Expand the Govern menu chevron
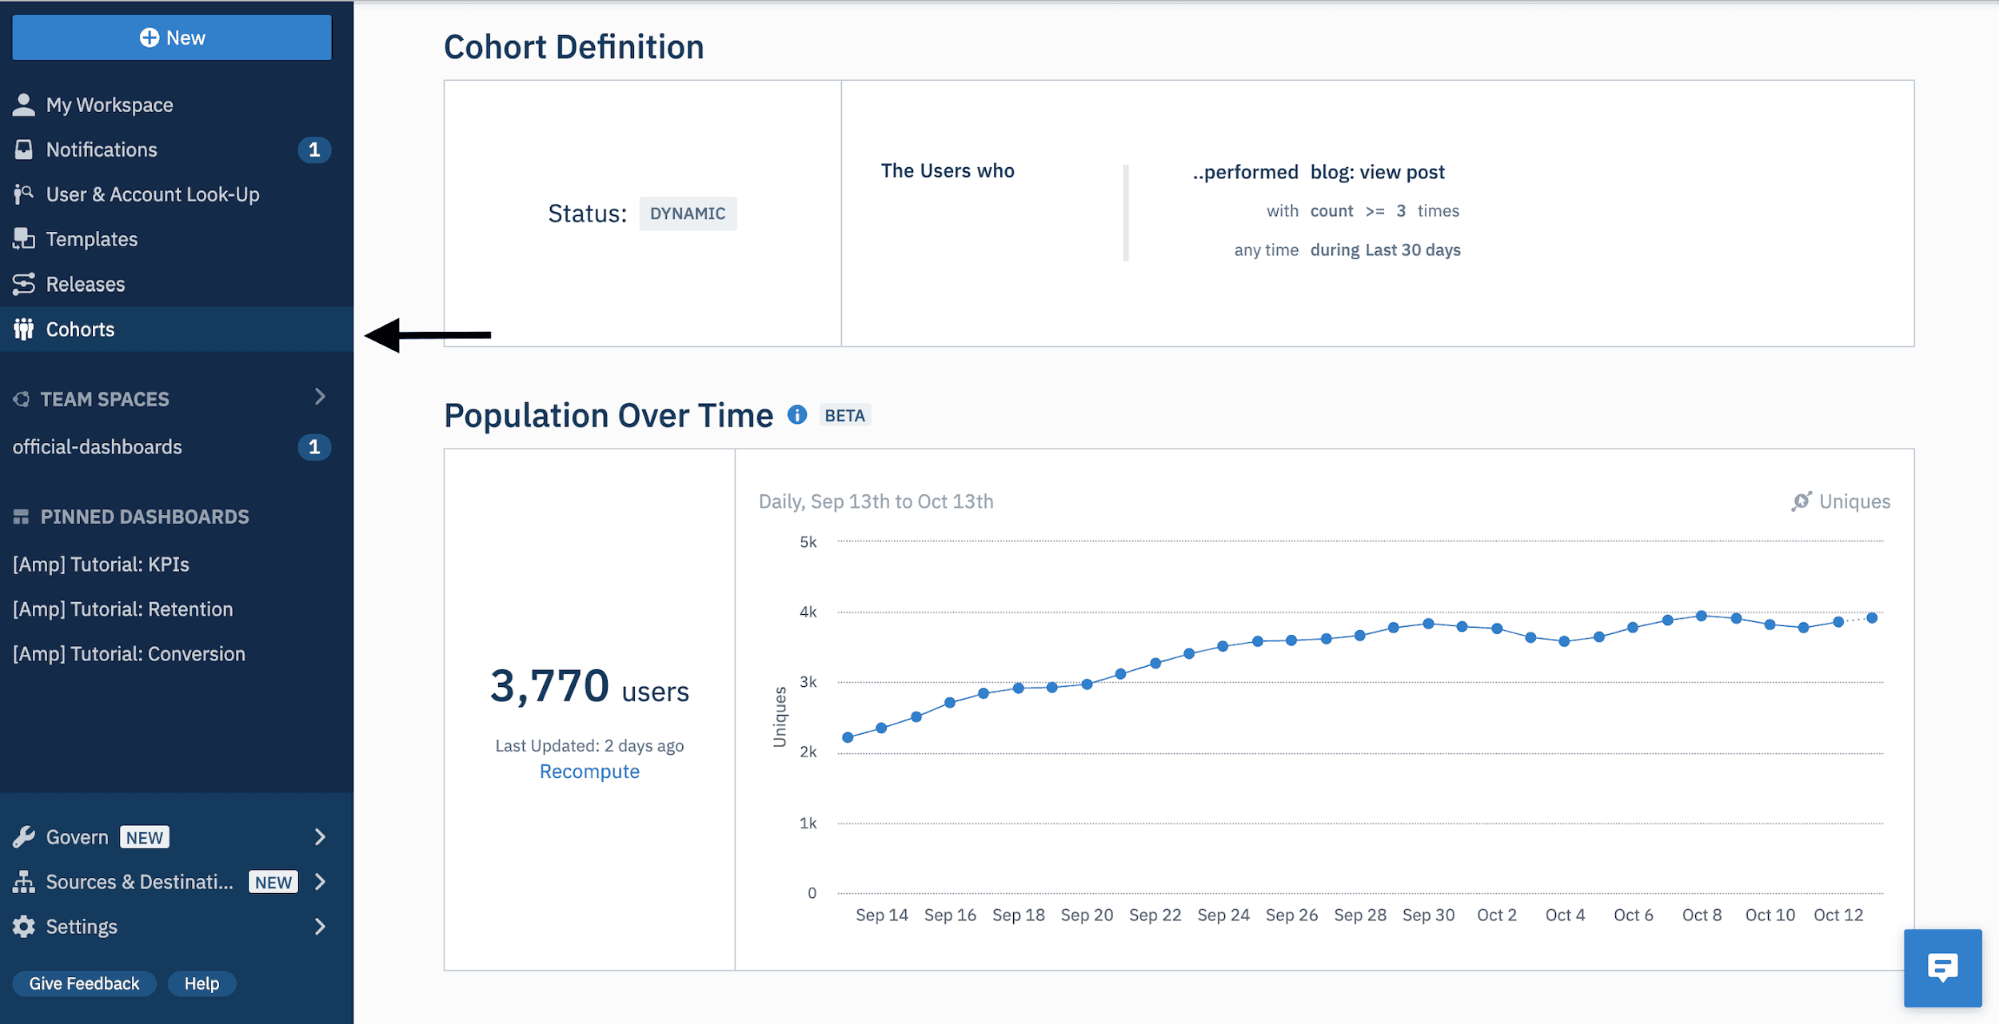 click(320, 837)
